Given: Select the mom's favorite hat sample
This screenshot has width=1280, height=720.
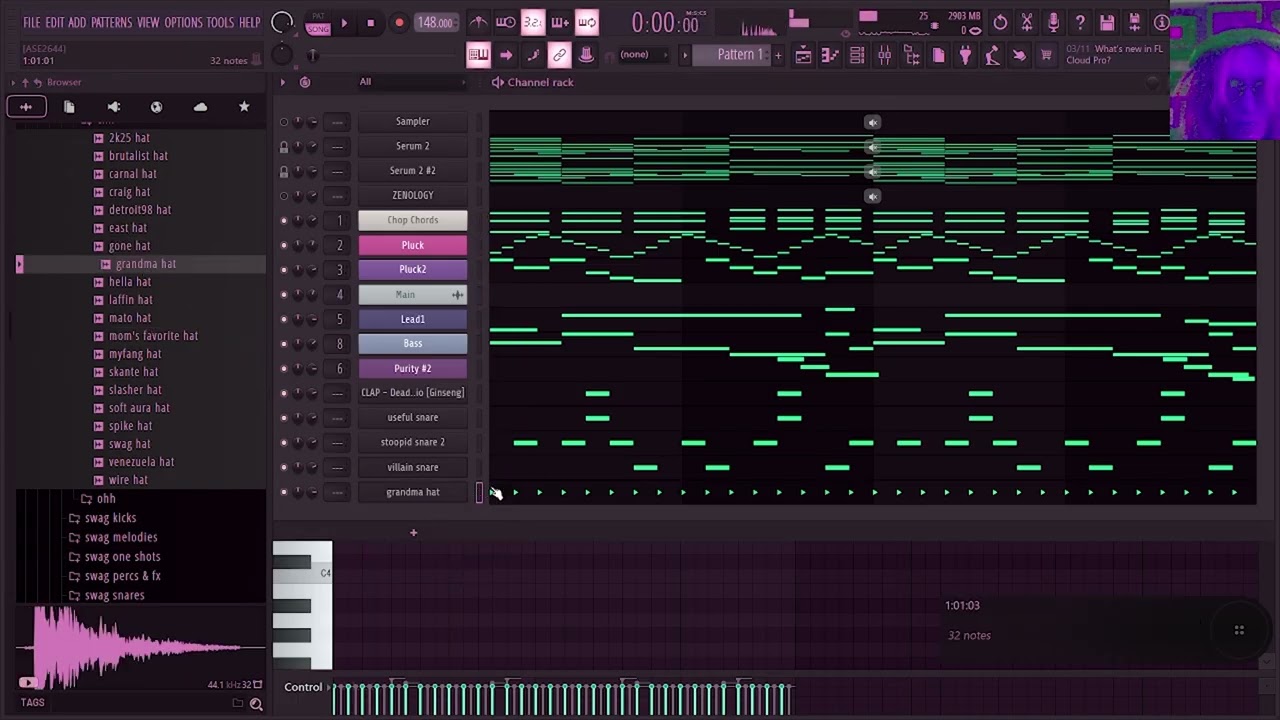Looking at the screenshot, I should [153, 336].
